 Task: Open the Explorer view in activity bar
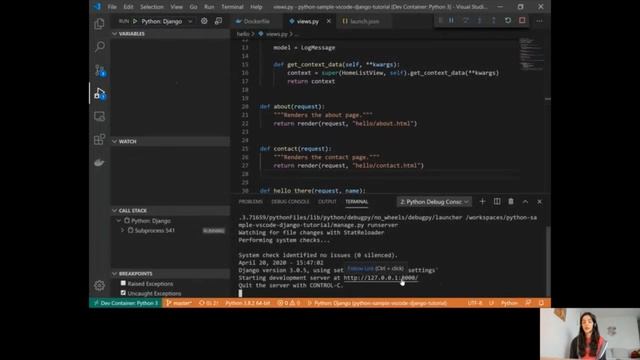(99, 24)
